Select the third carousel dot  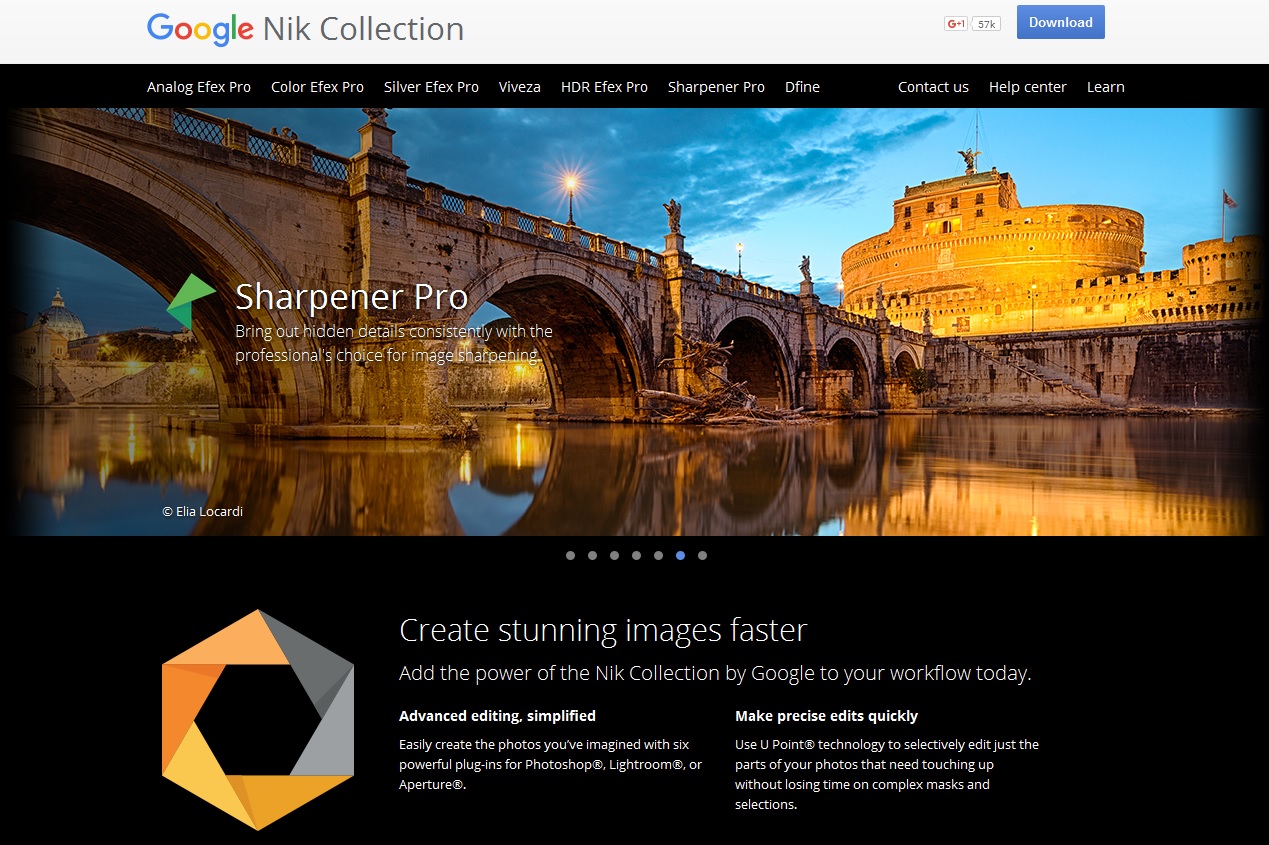[x=614, y=555]
